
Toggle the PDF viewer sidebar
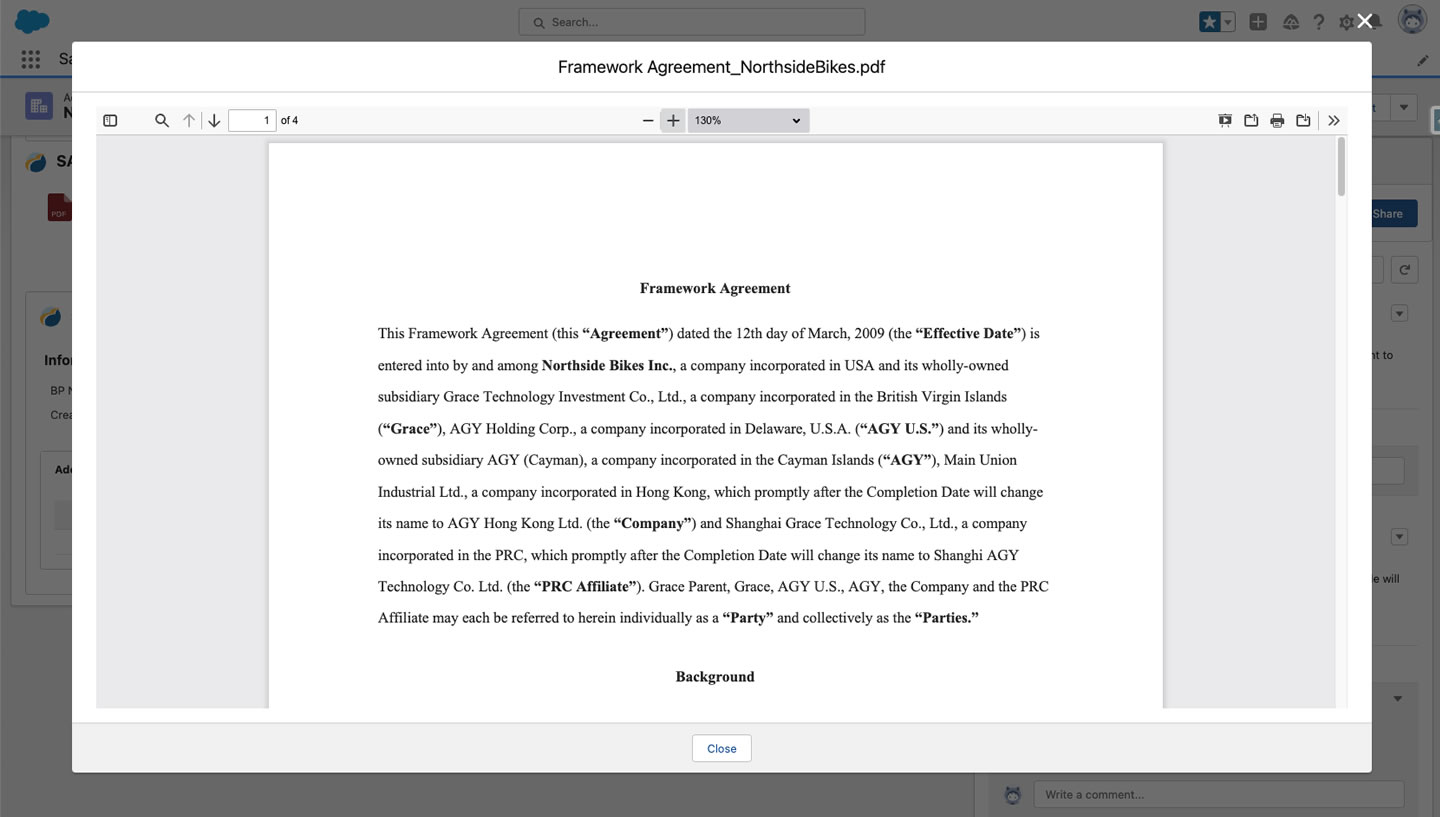(110, 120)
